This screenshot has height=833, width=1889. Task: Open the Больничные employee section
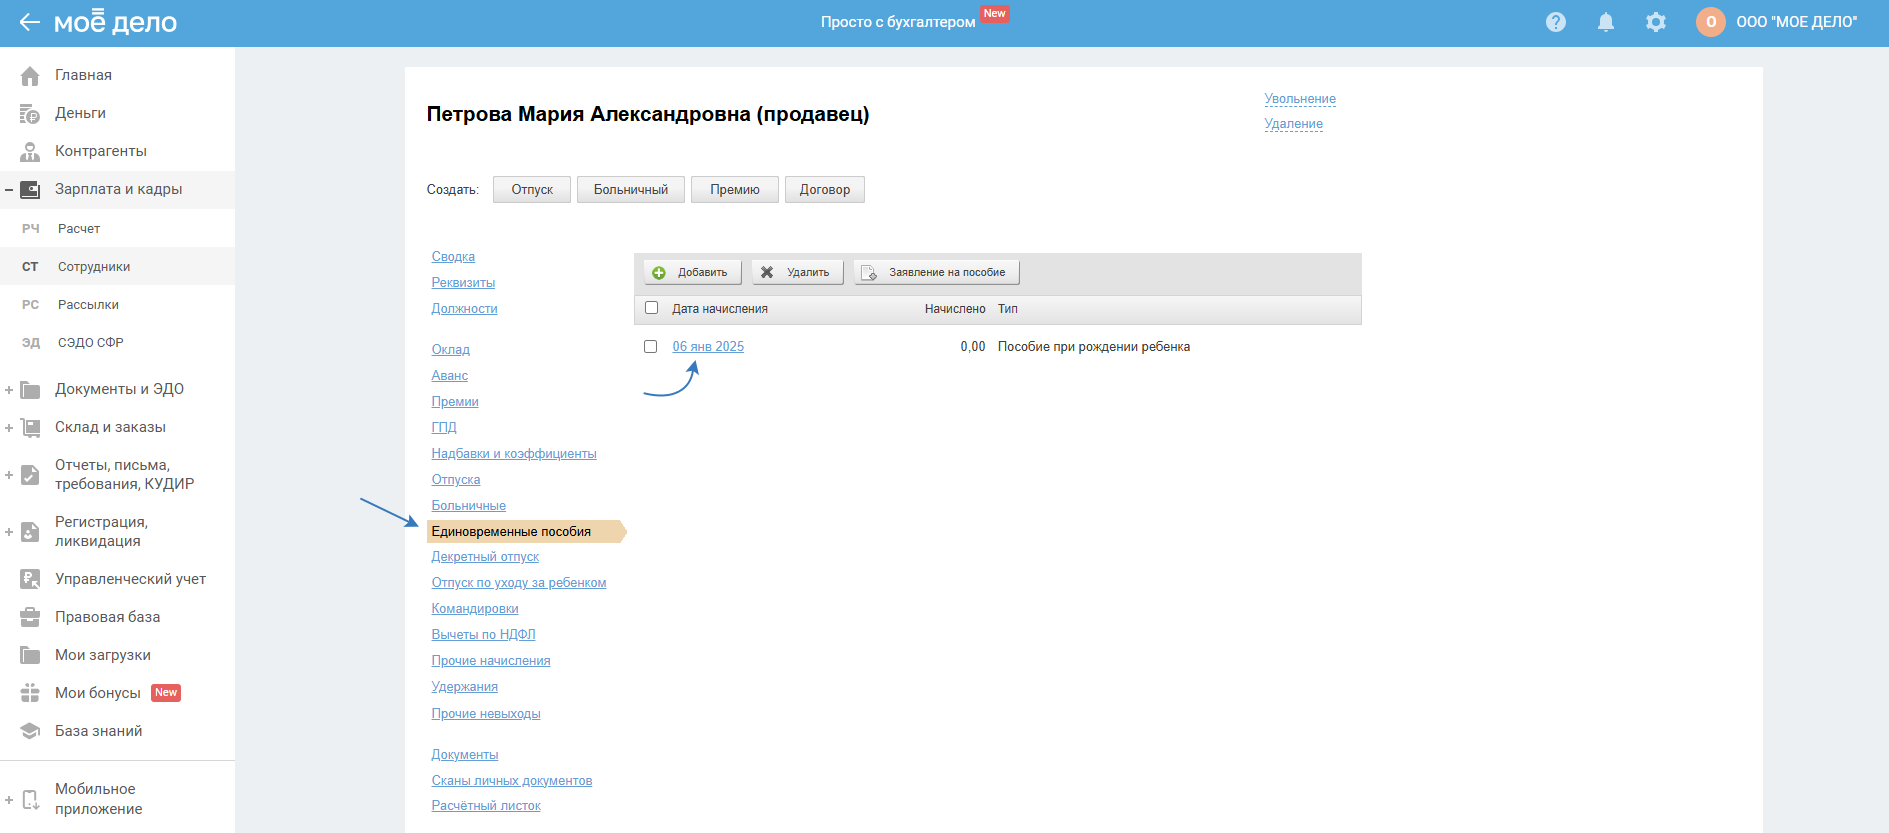[469, 506]
